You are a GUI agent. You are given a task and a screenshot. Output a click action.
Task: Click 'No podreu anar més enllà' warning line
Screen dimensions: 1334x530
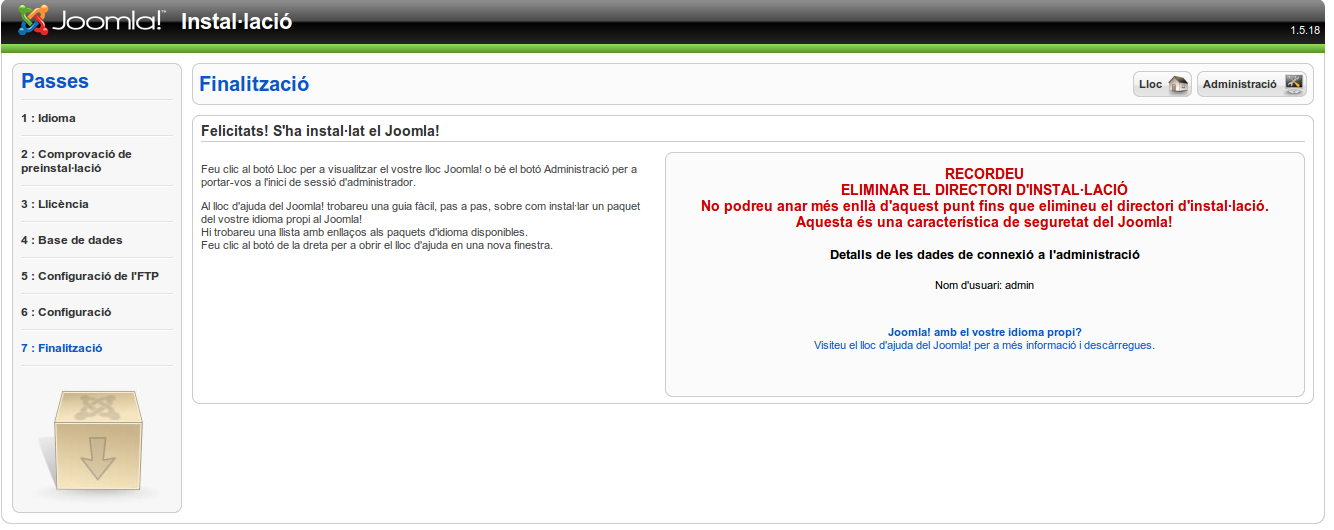coord(984,206)
